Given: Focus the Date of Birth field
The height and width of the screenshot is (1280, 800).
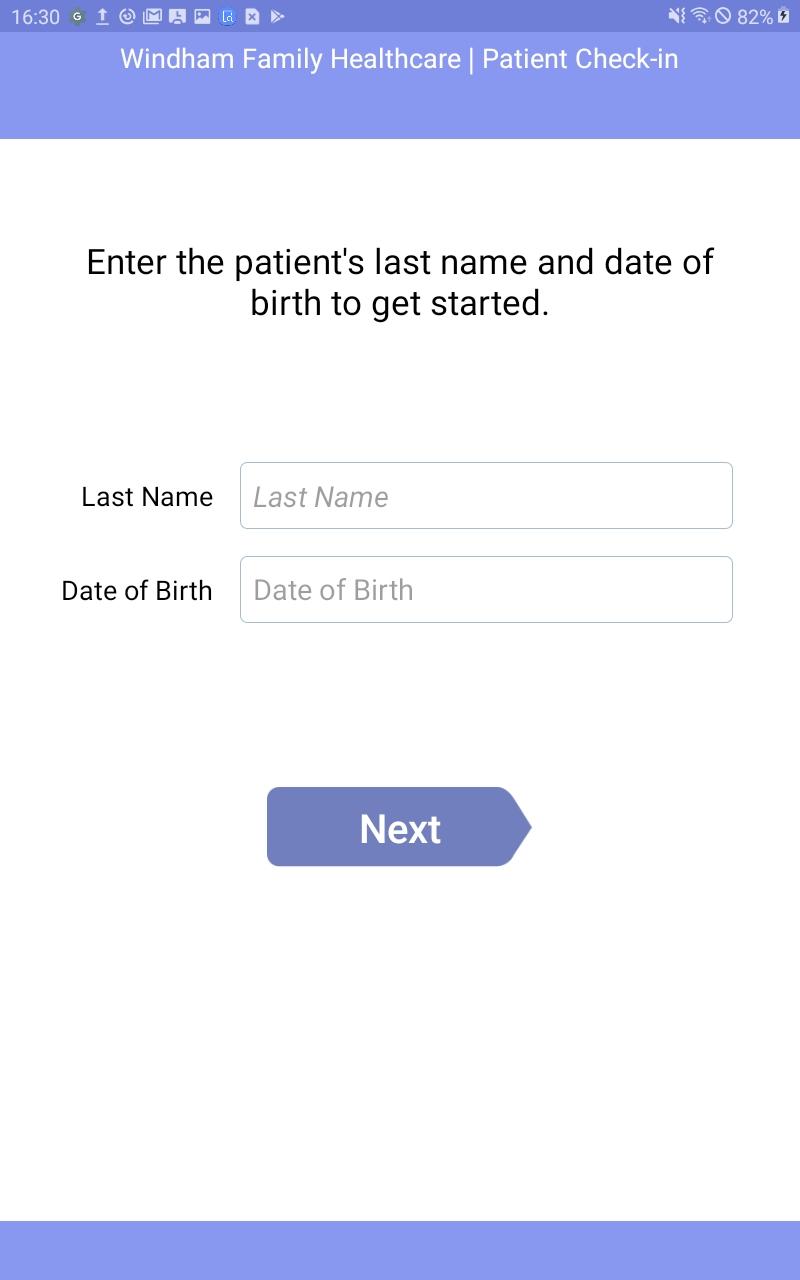Looking at the screenshot, I should click(486, 589).
